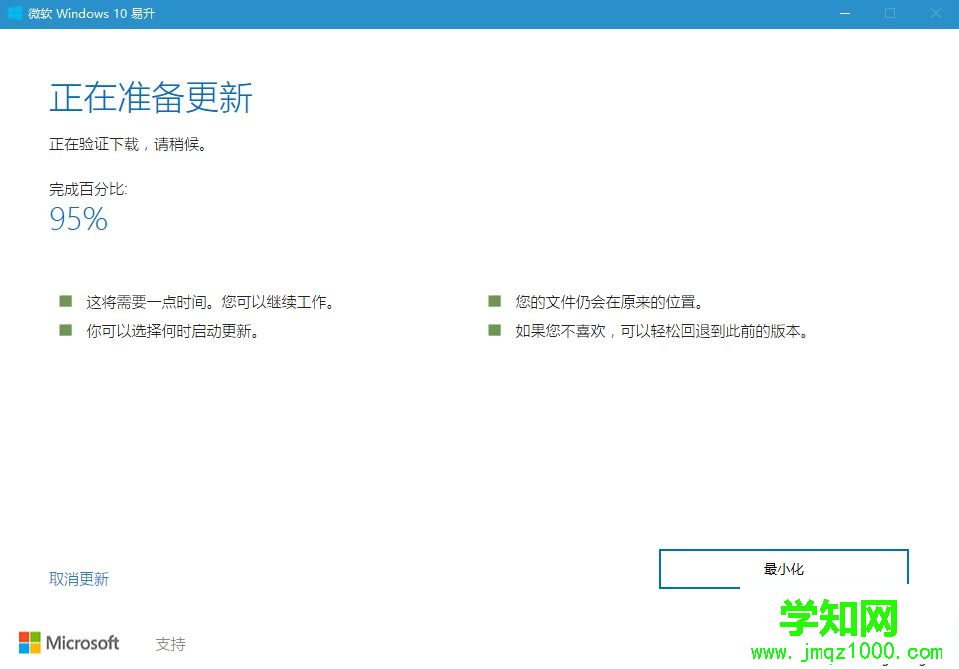Click the four-square Microsoft symbol next to the wordmark
Screen dimensions: 959x669
click(30, 643)
